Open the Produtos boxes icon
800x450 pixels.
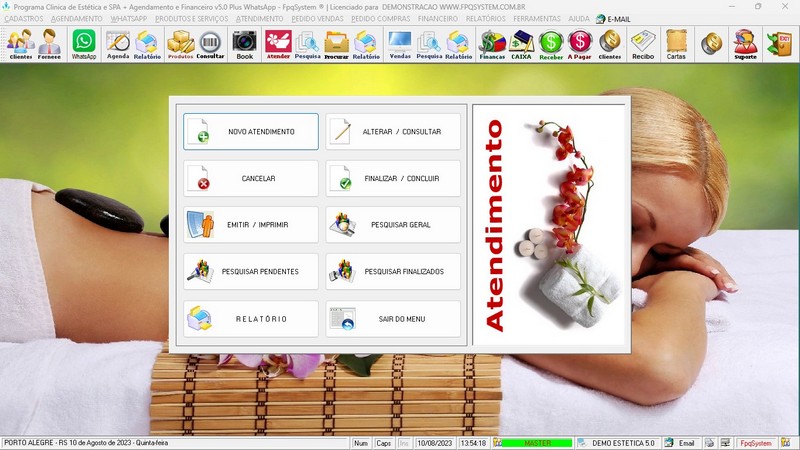181,44
